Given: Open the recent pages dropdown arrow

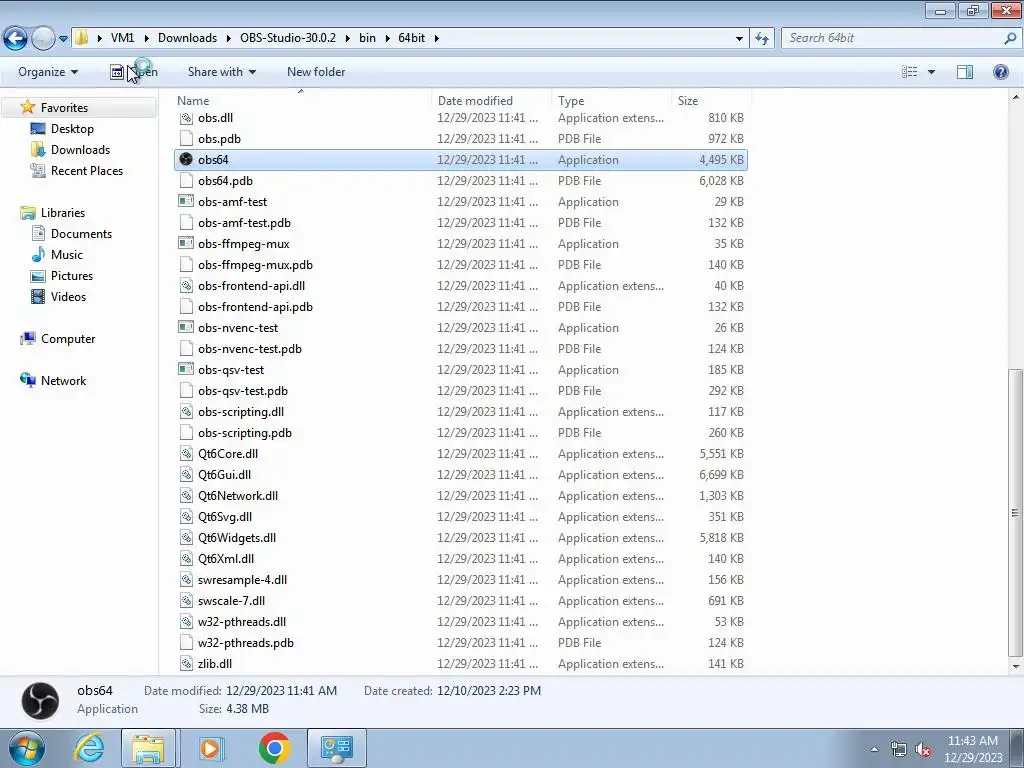Looking at the screenshot, I should coord(63,39).
